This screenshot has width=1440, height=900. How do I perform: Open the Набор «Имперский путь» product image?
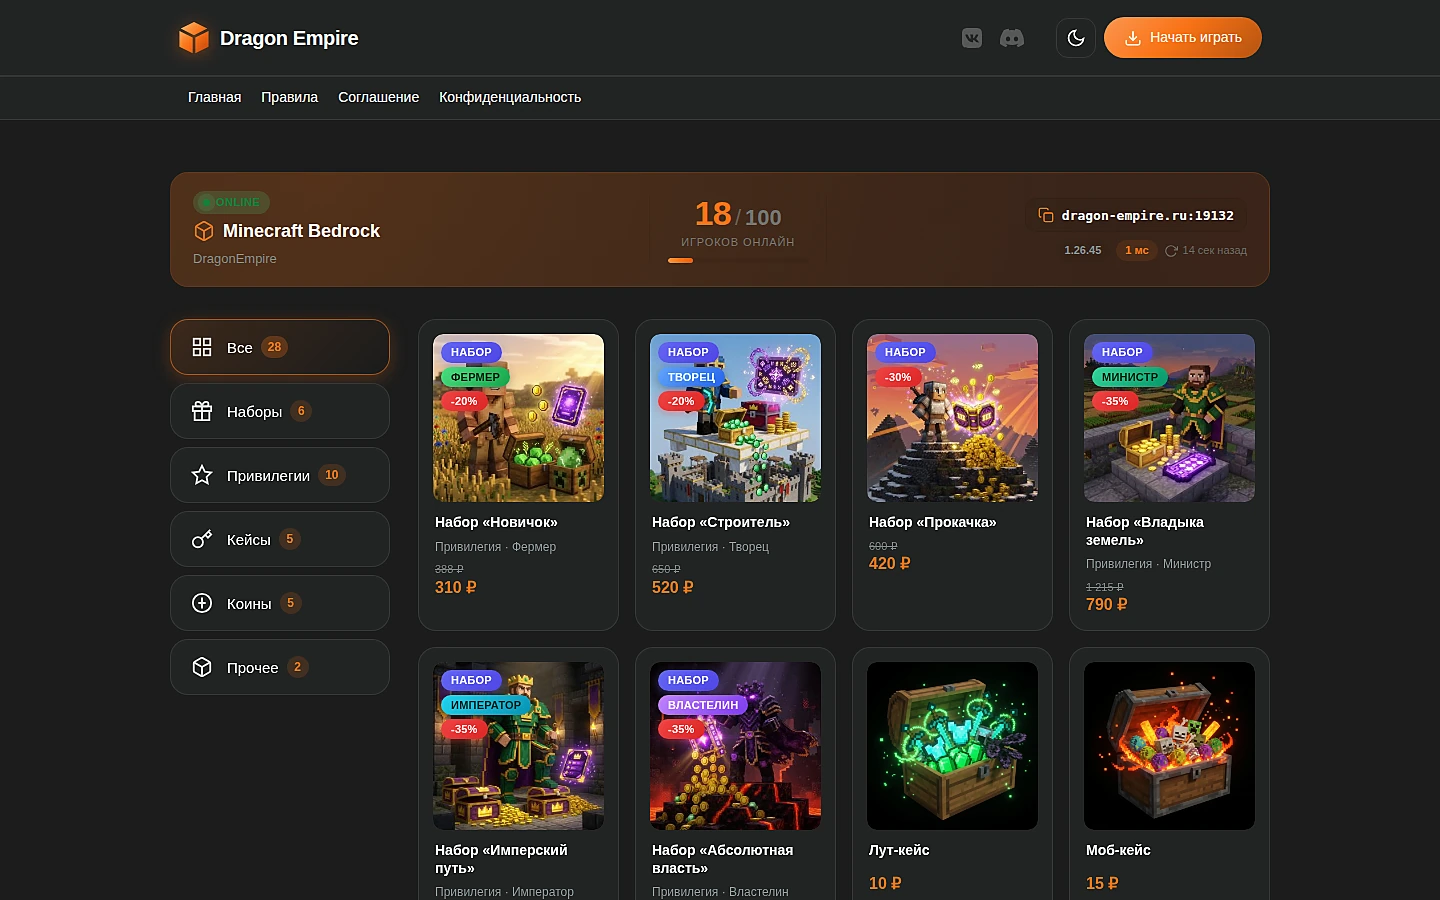(518, 746)
